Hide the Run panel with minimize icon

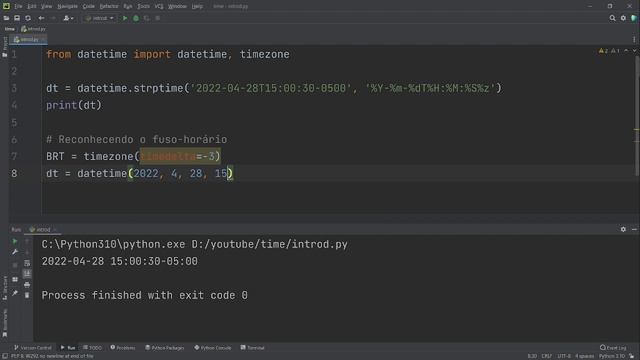coord(634,229)
